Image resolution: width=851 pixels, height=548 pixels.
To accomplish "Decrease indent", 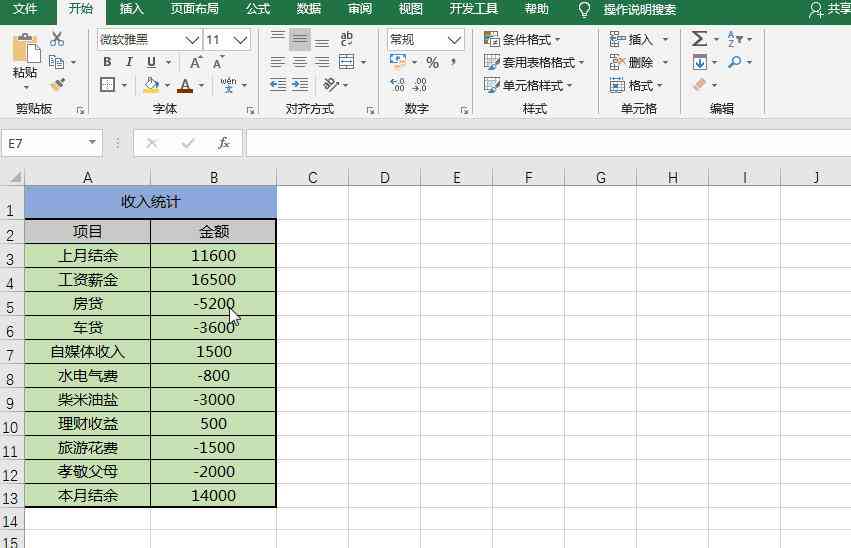I will coord(278,85).
